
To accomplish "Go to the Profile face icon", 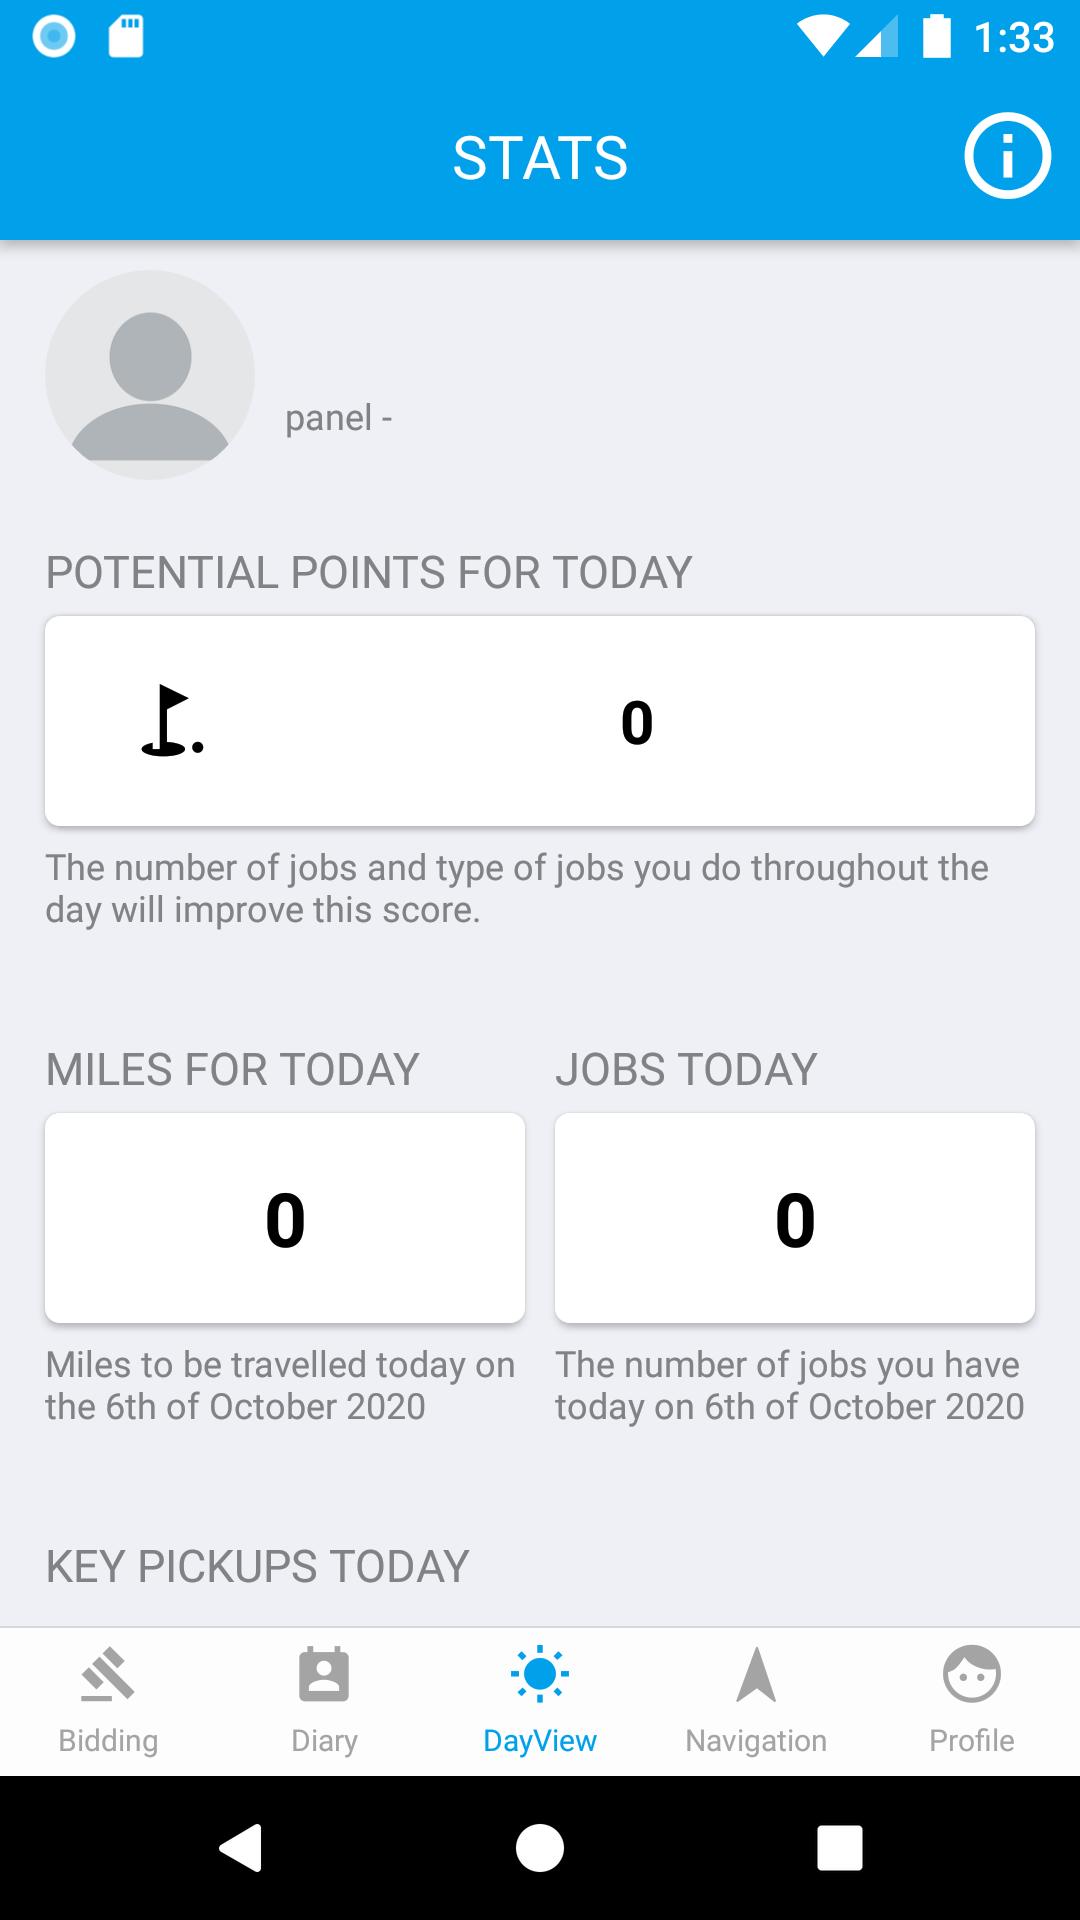I will pos(972,1674).
